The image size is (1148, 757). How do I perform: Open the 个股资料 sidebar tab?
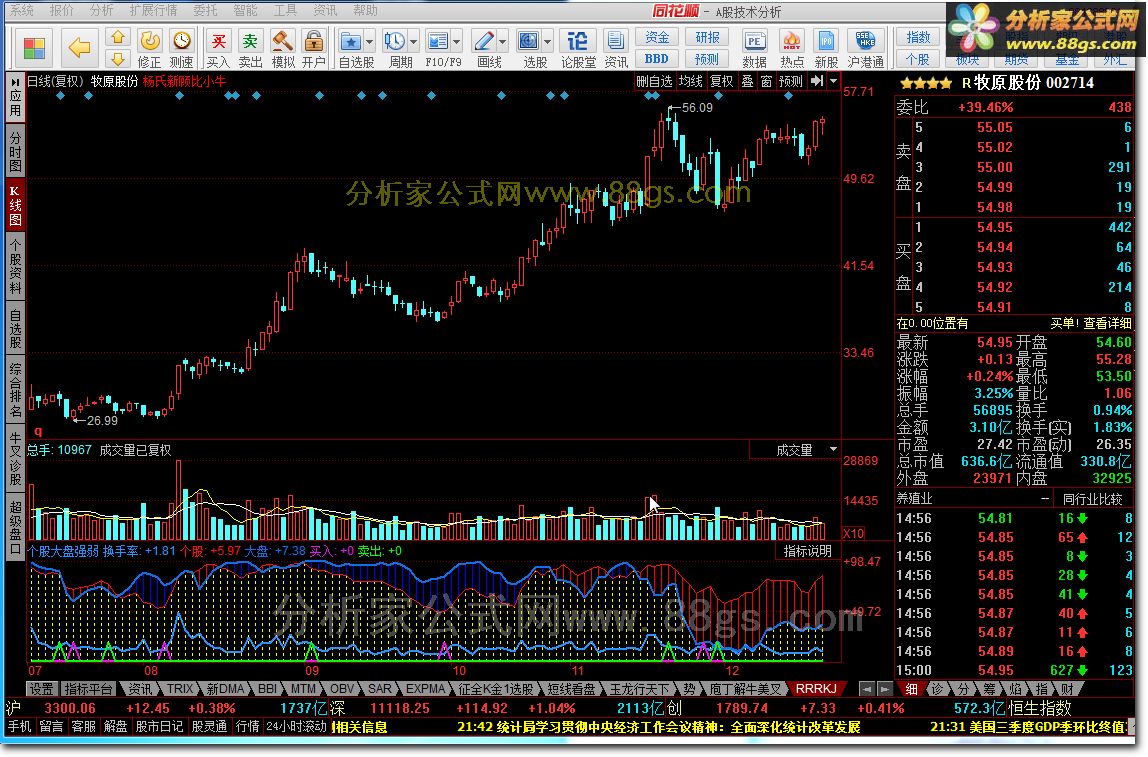pyautogui.click(x=15, y=266)
